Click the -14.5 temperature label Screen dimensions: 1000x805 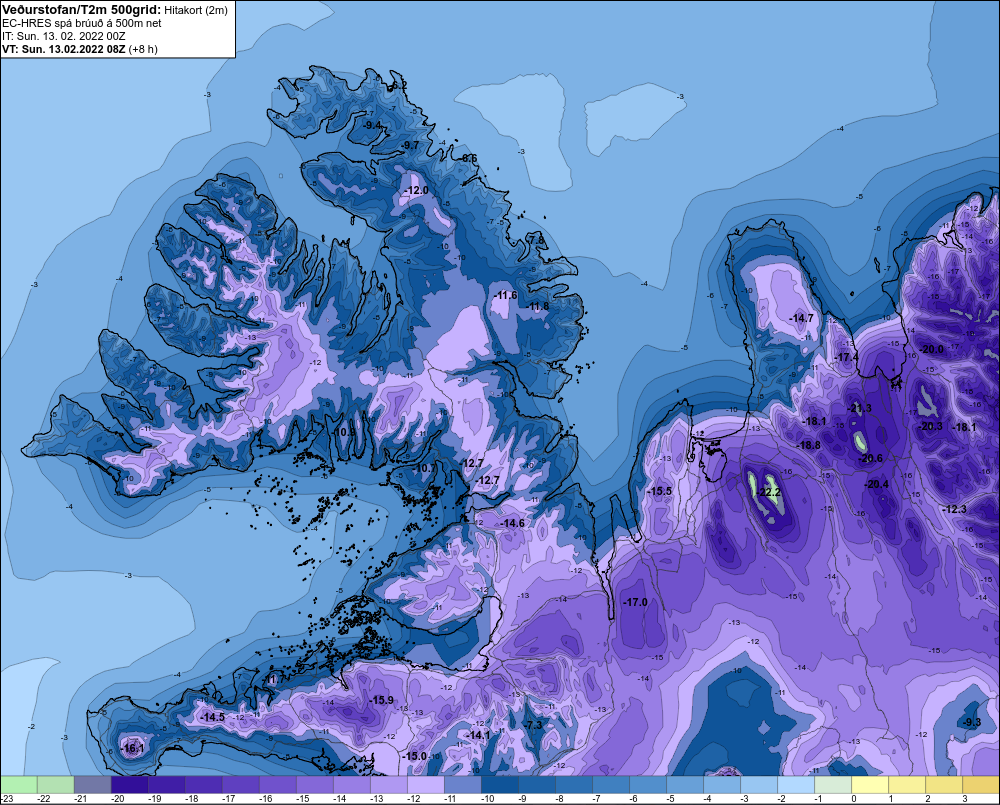[x=212, y=717]
